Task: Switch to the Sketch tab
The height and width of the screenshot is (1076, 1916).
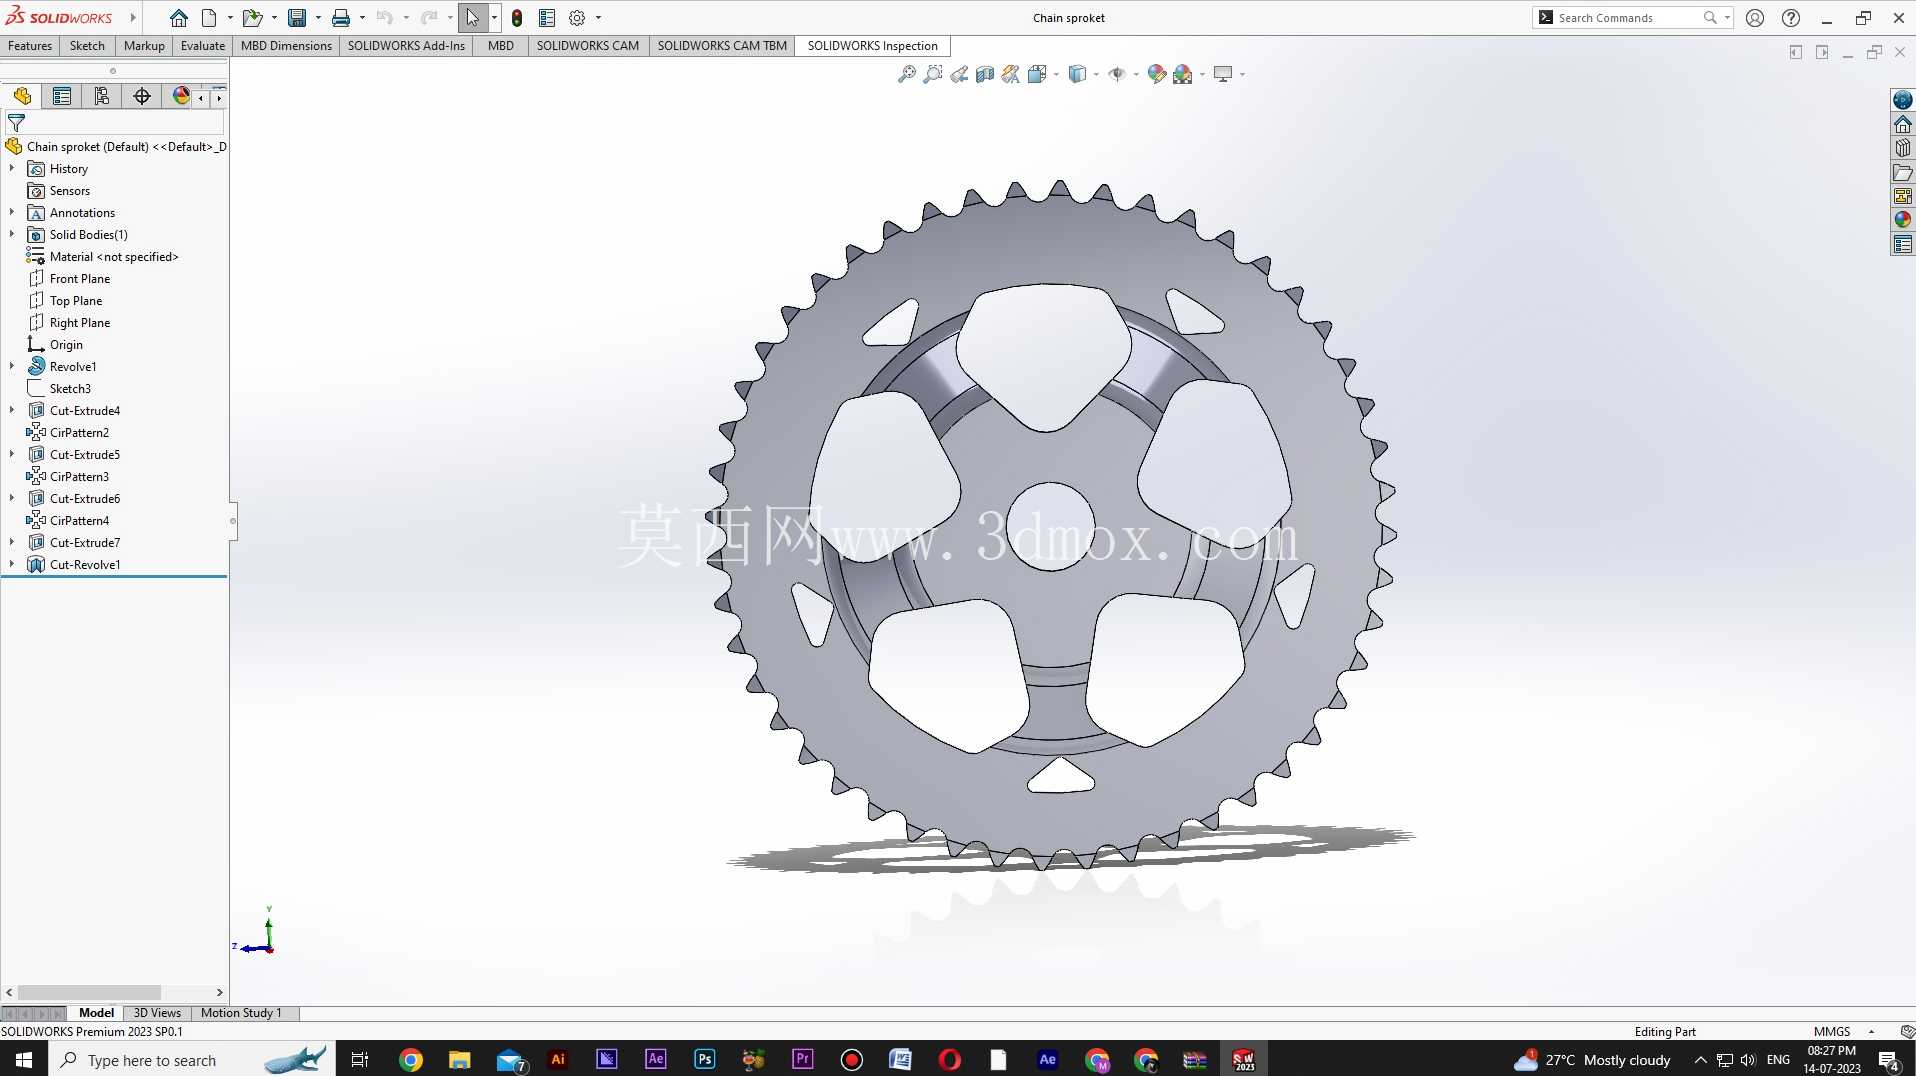Action: (x=87, y=46)
